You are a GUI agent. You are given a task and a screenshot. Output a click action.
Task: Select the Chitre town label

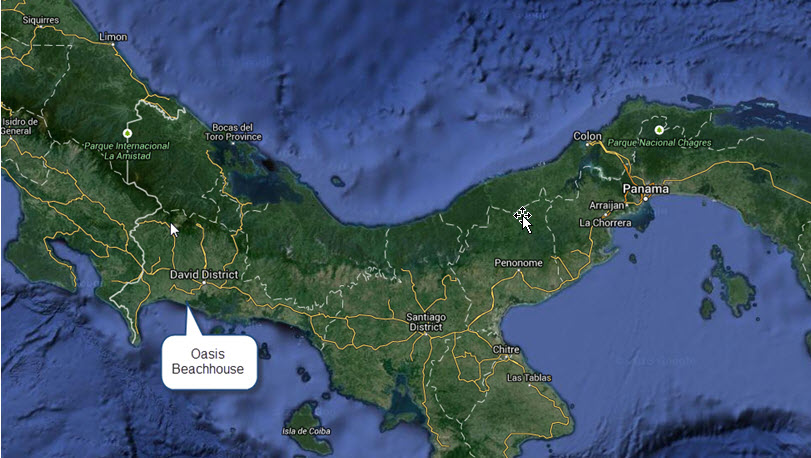[x=508, y=349]
